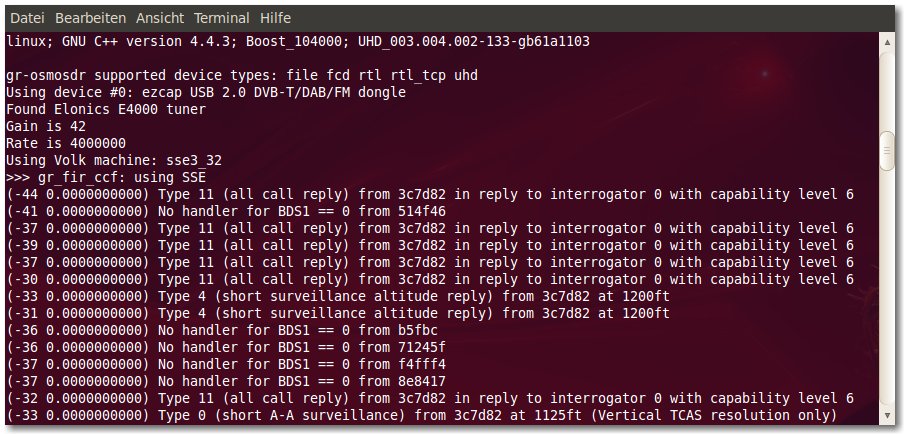This screenshot has height=434, width=904.
Task: Click the scrollbar down arrow
Action: pyautogui.click(x=887, y=416)
